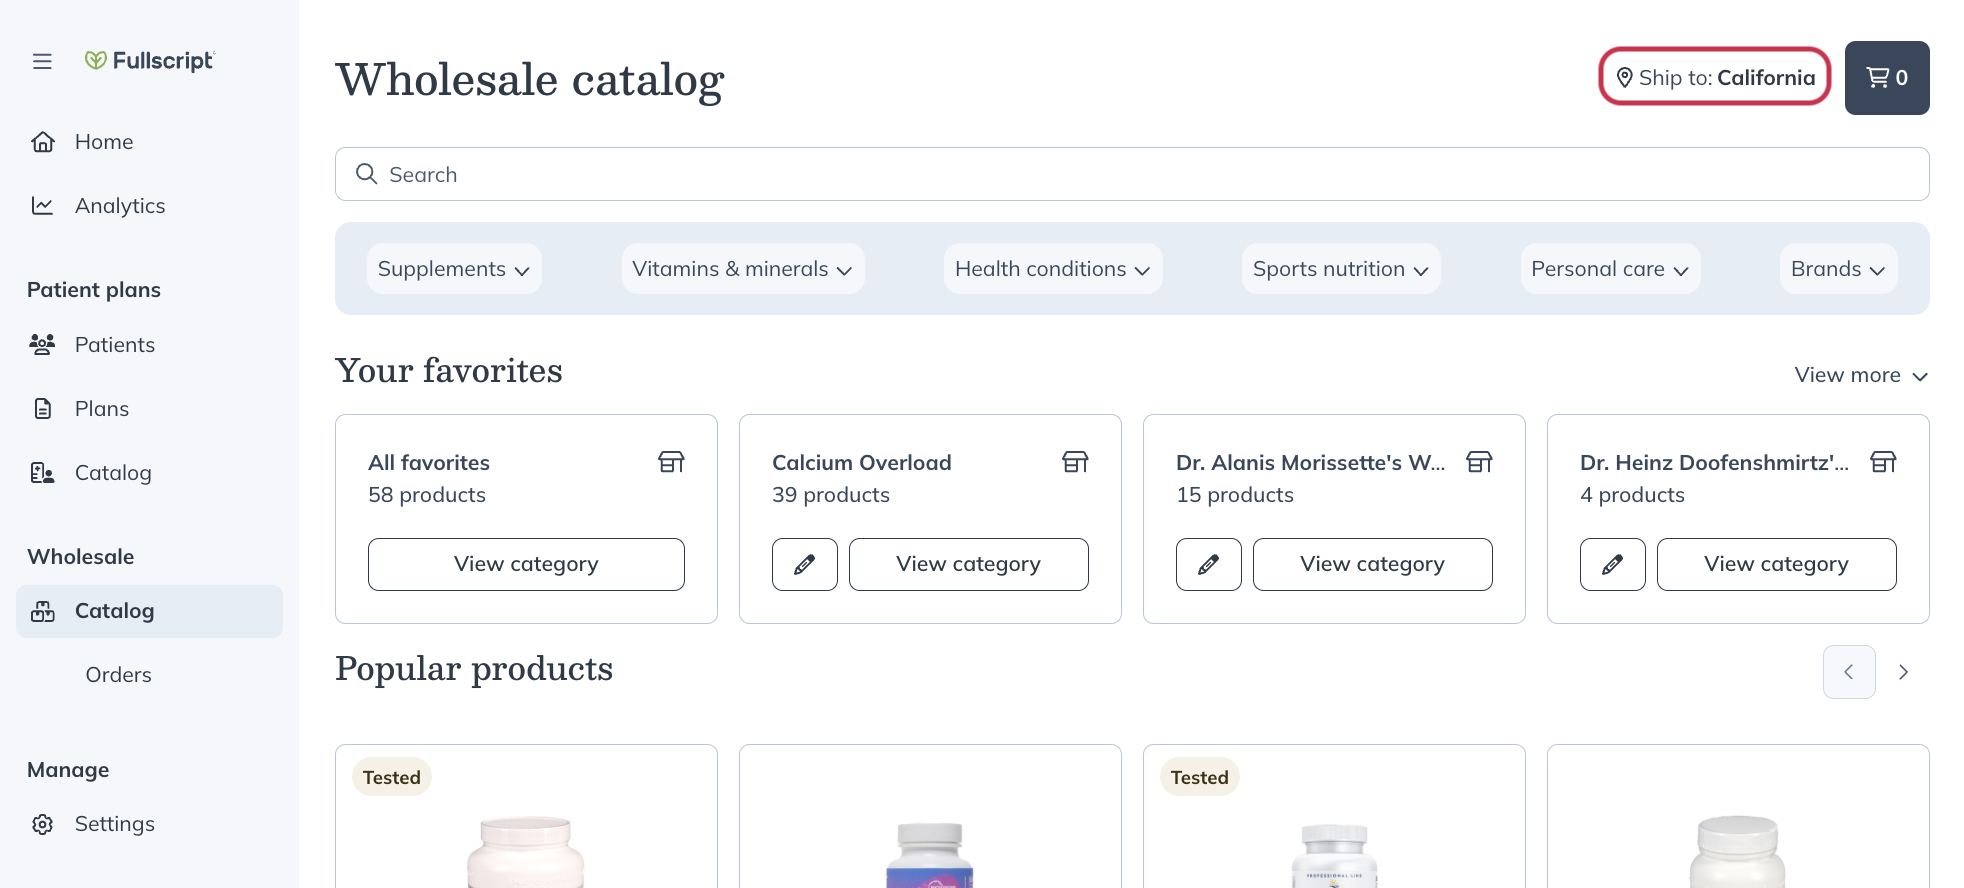Expand the Brands filter
Screen dimensions: 1964x888
click(x=1837, y=268)
